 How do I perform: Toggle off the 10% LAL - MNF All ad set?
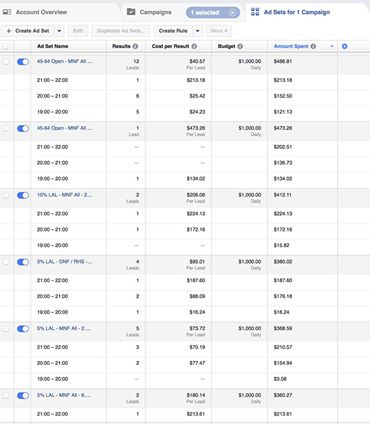click(23, 195)
